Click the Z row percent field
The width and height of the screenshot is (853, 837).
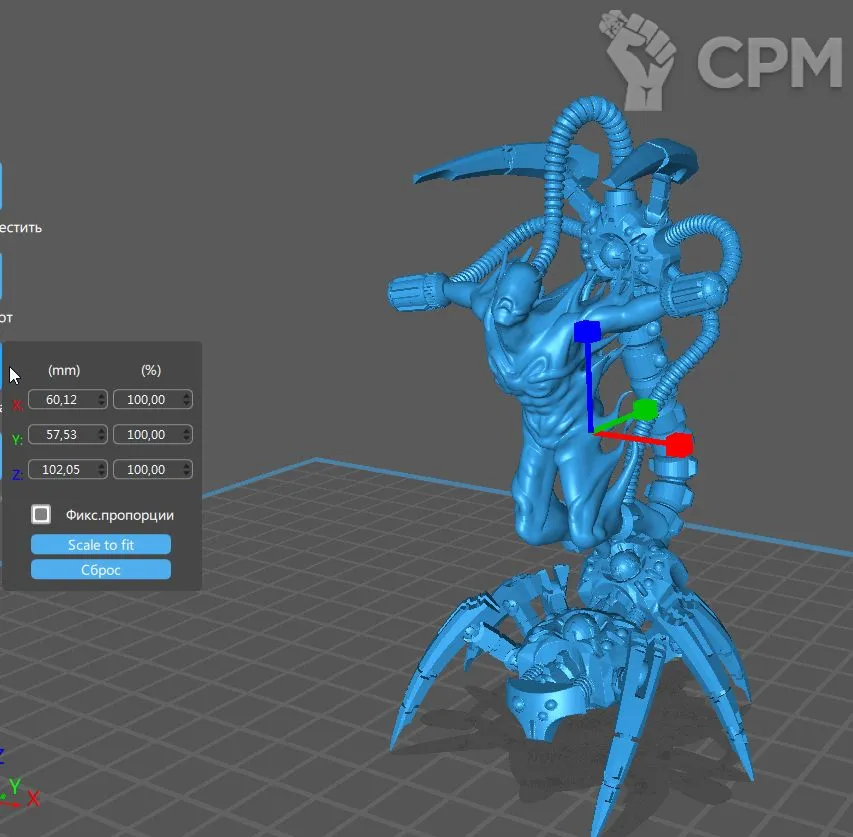(148, 470)
